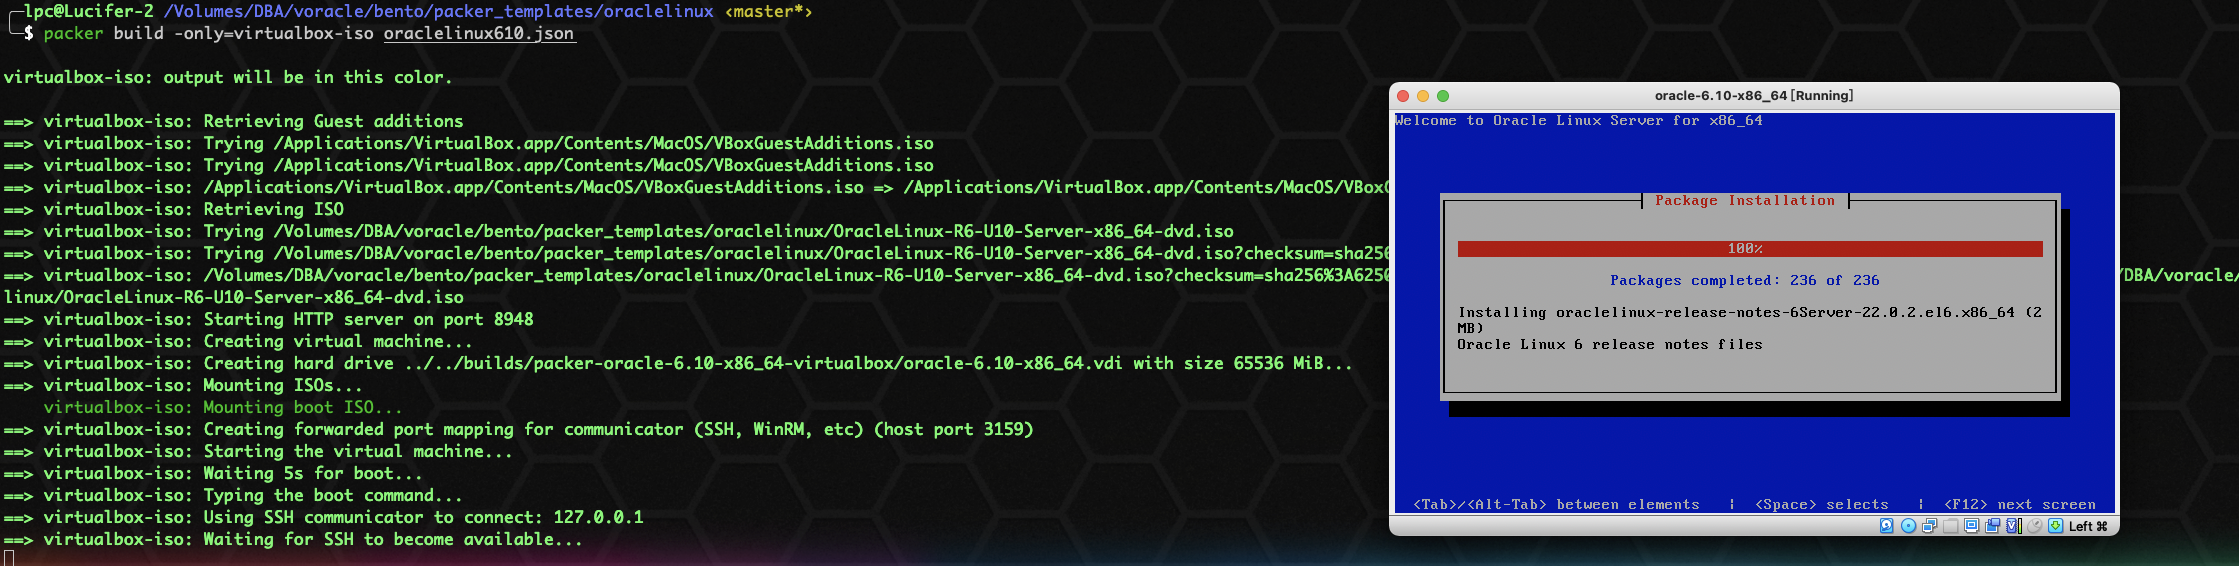
Task: Open the optical disk status icon
Action: (1908, 526)
